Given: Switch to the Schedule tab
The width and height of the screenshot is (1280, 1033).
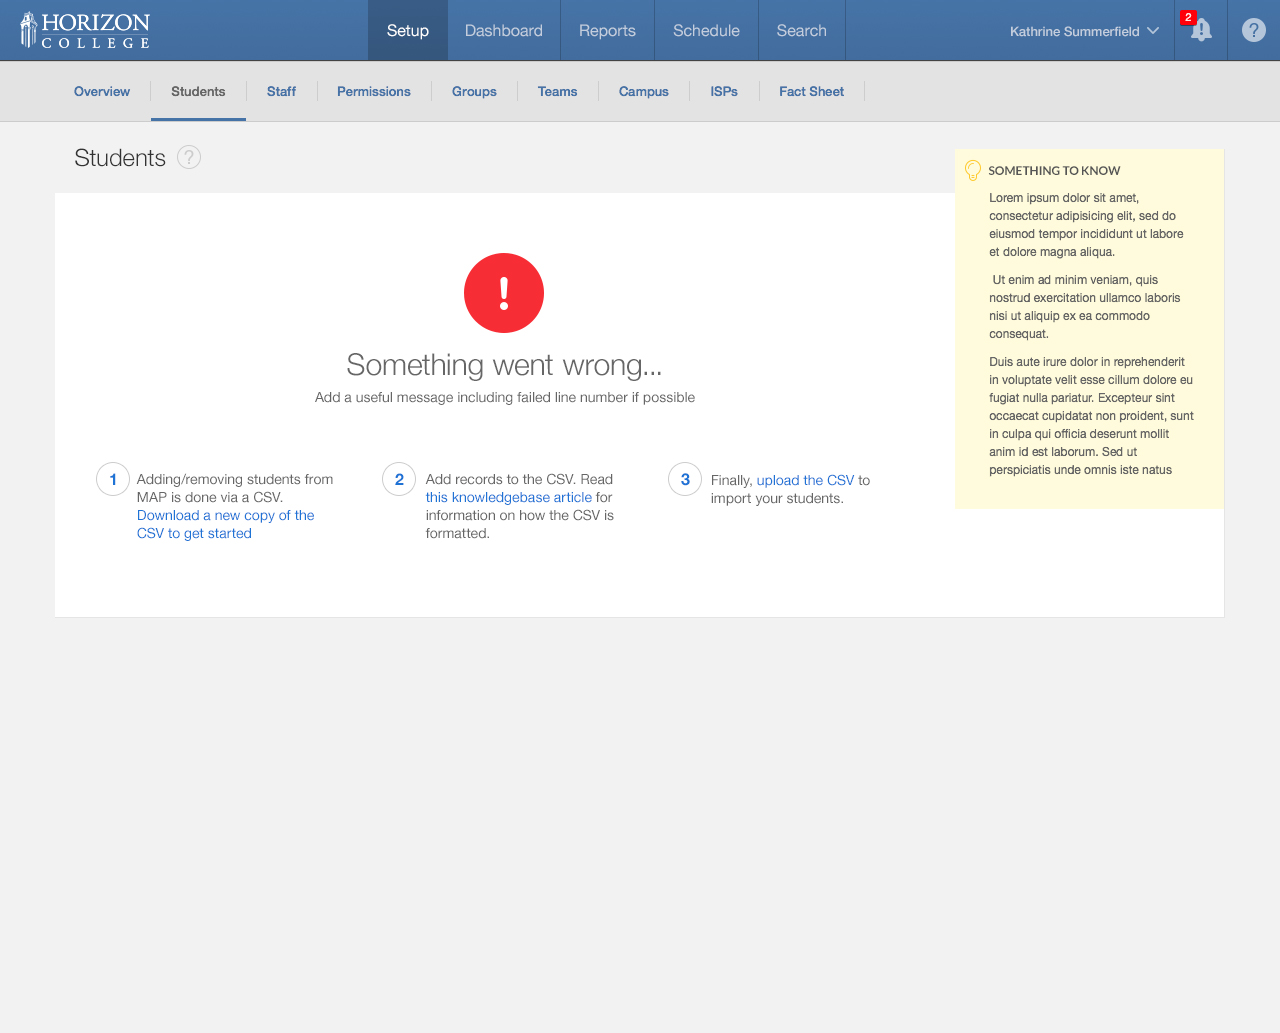Looking at the screenshot, I should 706,30.
